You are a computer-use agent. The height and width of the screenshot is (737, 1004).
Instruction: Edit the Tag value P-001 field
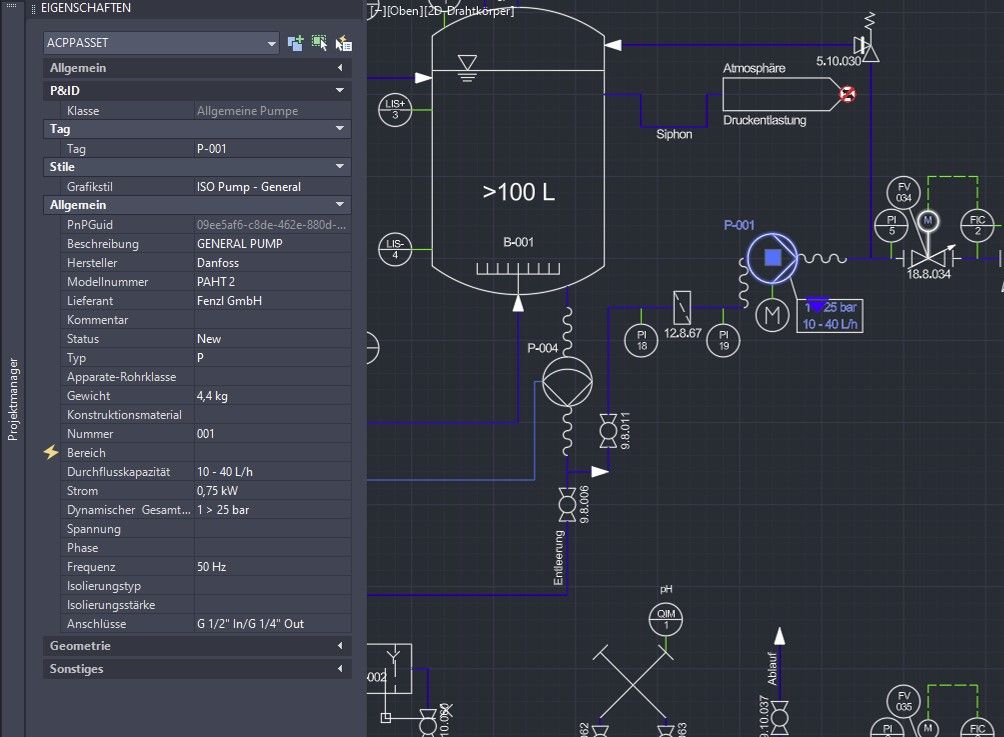point(272,149)
